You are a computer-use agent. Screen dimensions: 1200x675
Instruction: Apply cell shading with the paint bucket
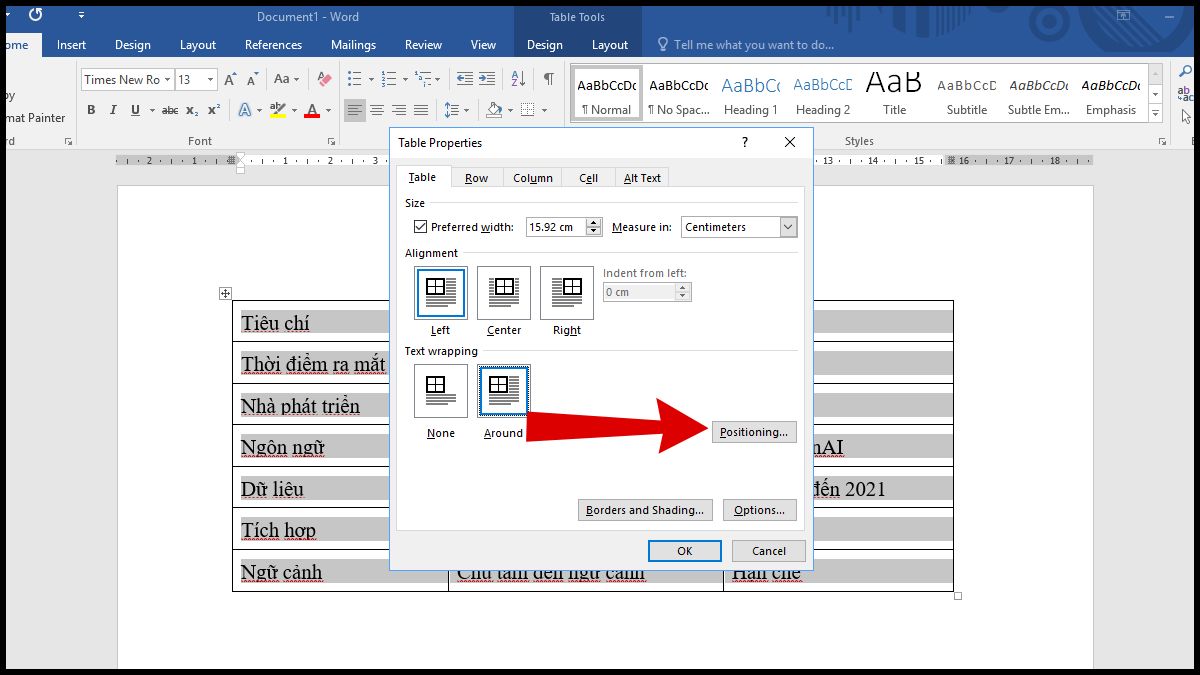[493, 110]
